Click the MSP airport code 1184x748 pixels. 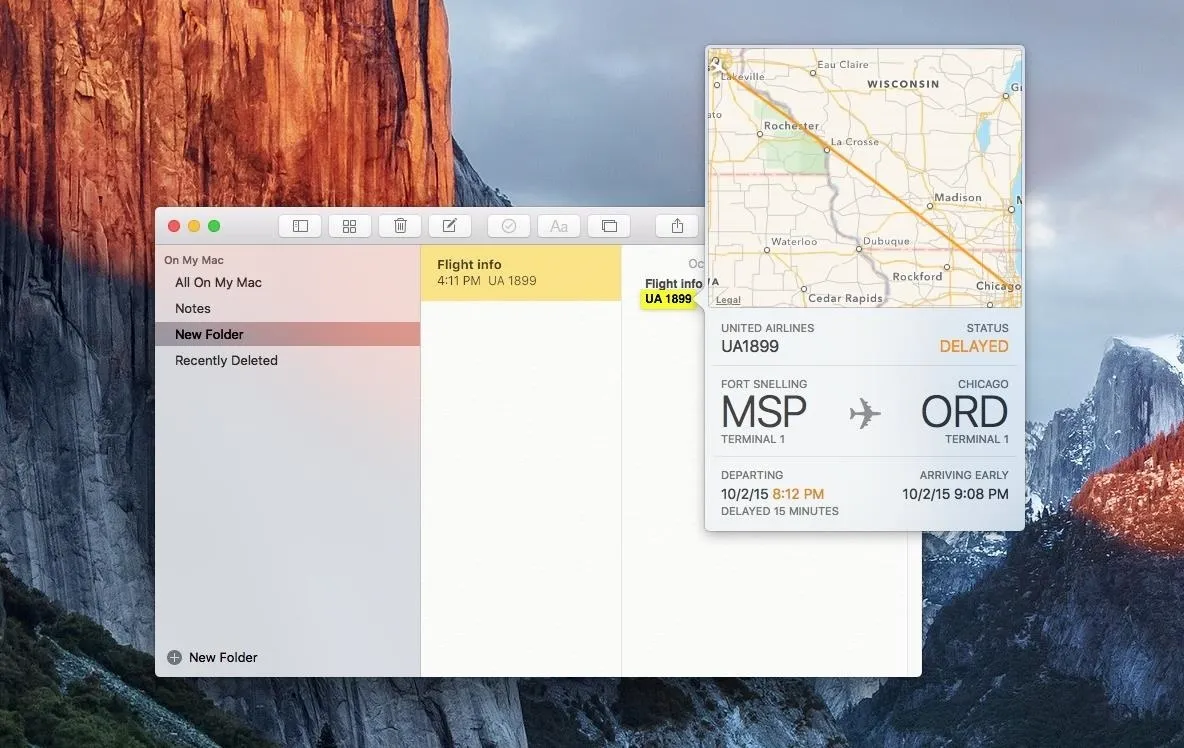point(763,412)
